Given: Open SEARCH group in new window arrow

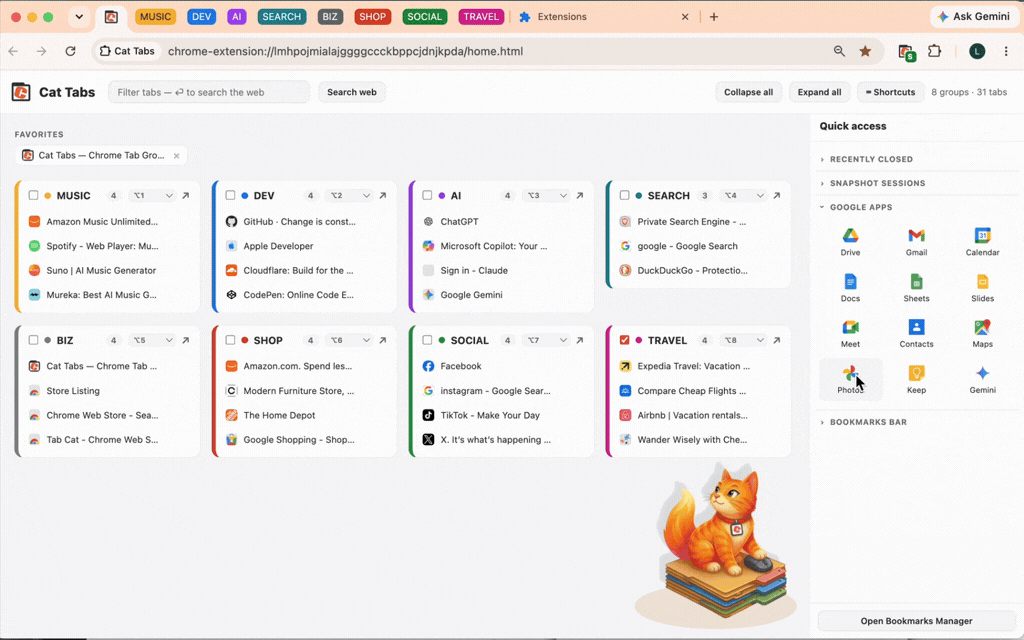Looking at the screenshot, I should tap(776, 195).
